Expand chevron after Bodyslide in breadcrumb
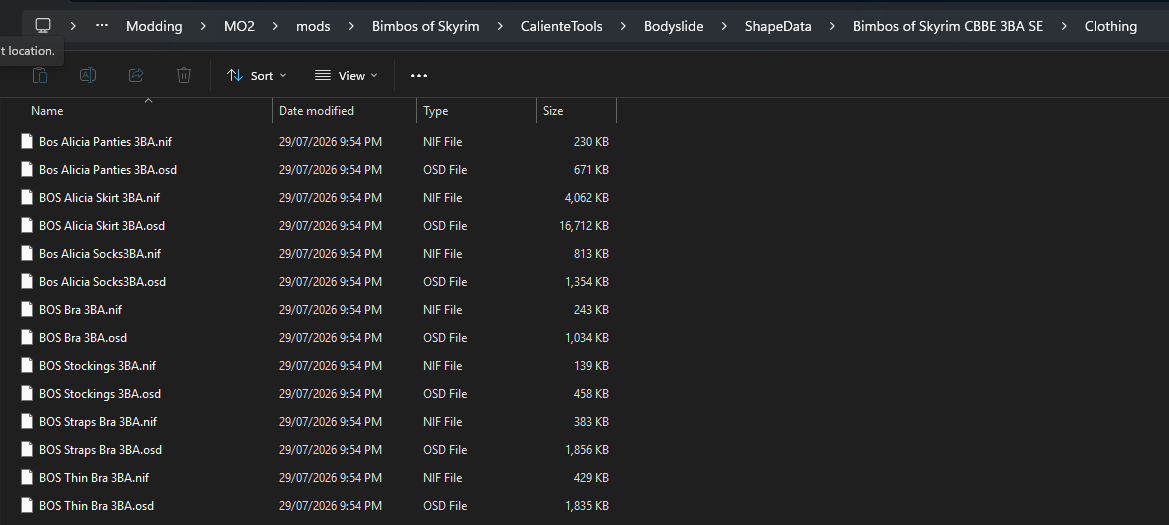Image resolution: width=1169 pixels, height=525 pixels. click(724, 26)
